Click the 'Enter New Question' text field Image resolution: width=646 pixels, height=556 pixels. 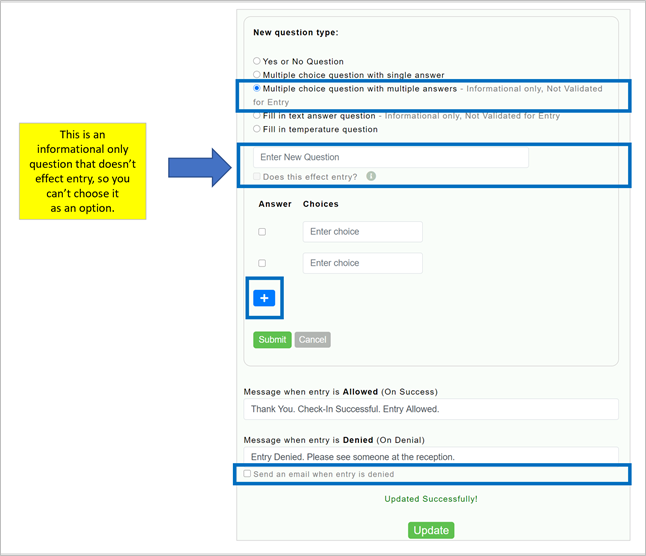(390, 157)
